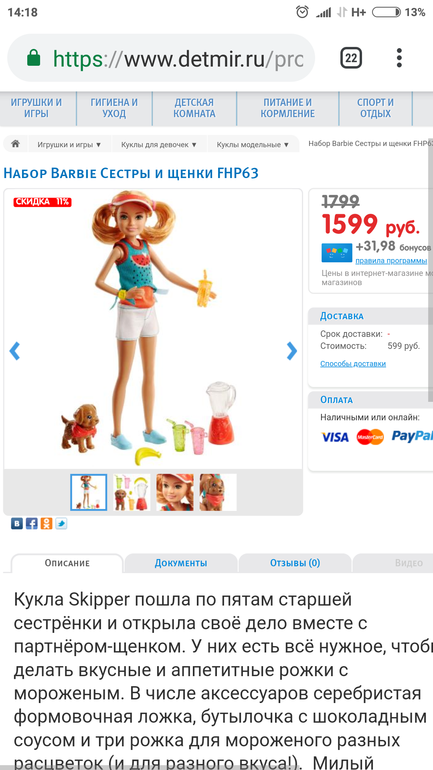Open the 'правила программы' bonus link
433x770 pixels.
(391, 261)
